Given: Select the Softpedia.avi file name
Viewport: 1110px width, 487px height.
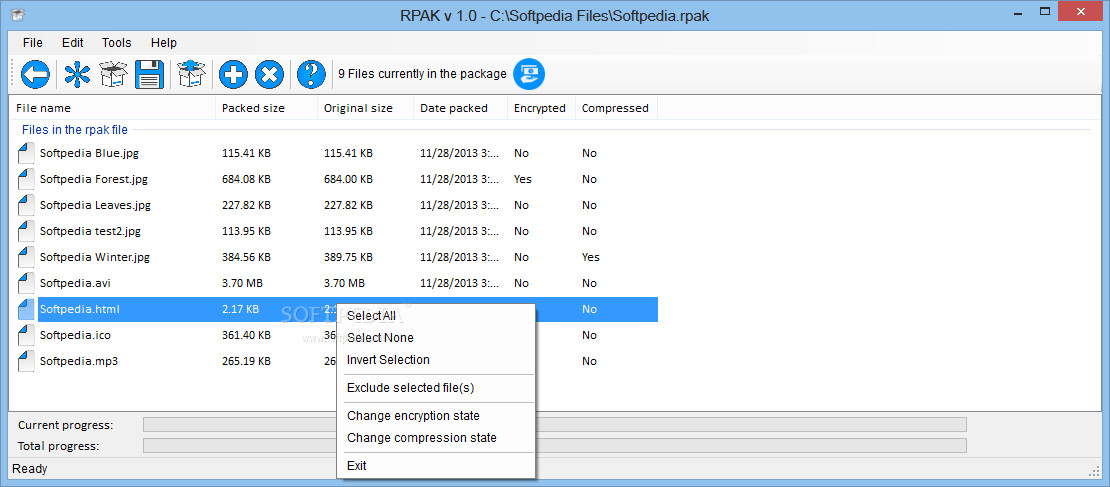Looking at the screenshot, I should [x=75, y=283].
